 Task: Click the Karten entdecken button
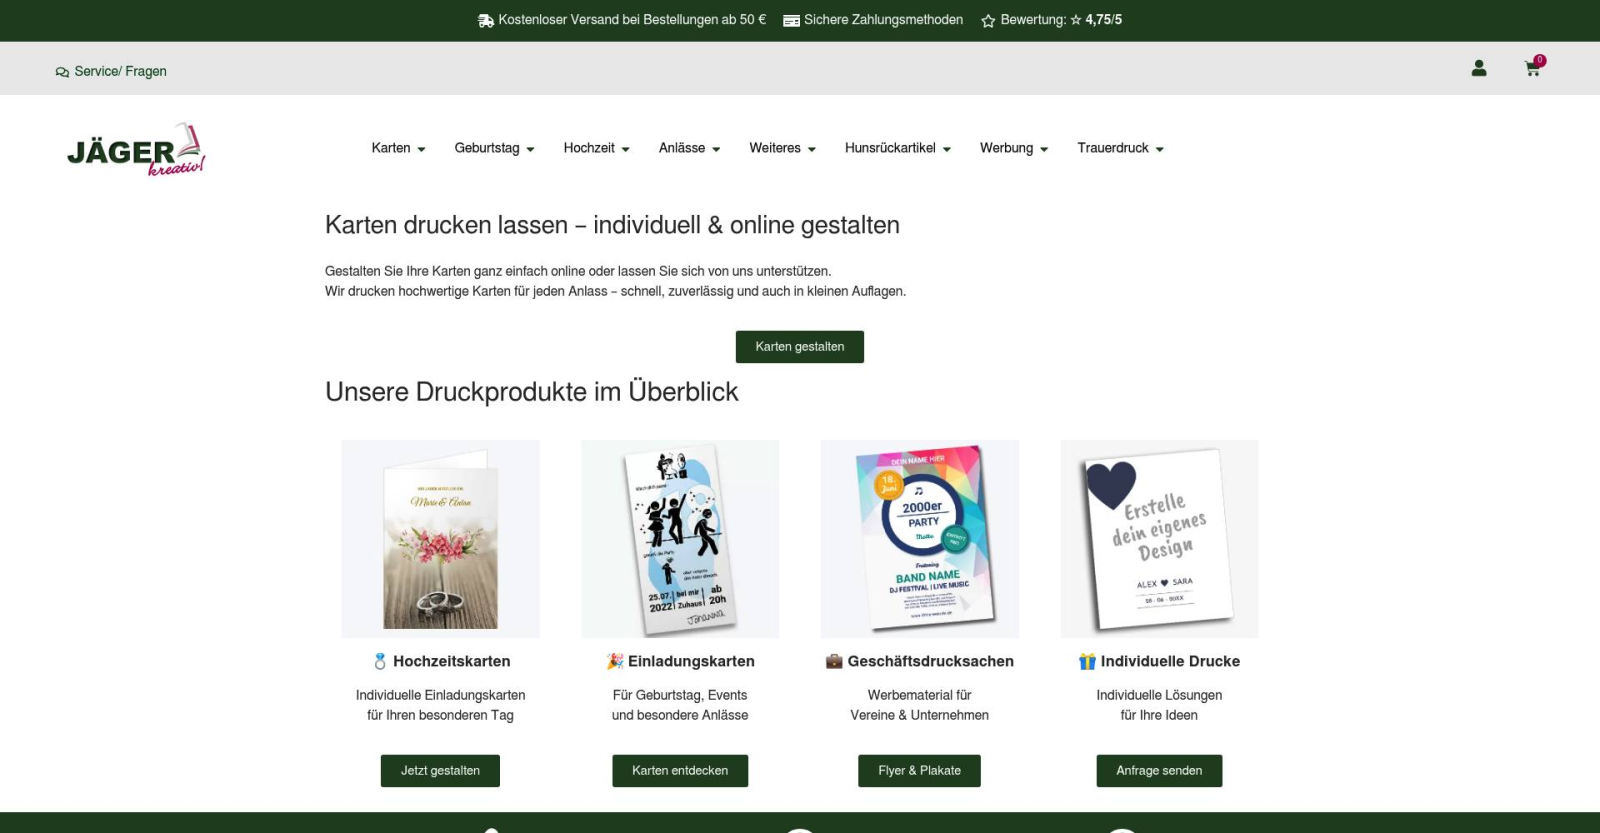(680, 771)
